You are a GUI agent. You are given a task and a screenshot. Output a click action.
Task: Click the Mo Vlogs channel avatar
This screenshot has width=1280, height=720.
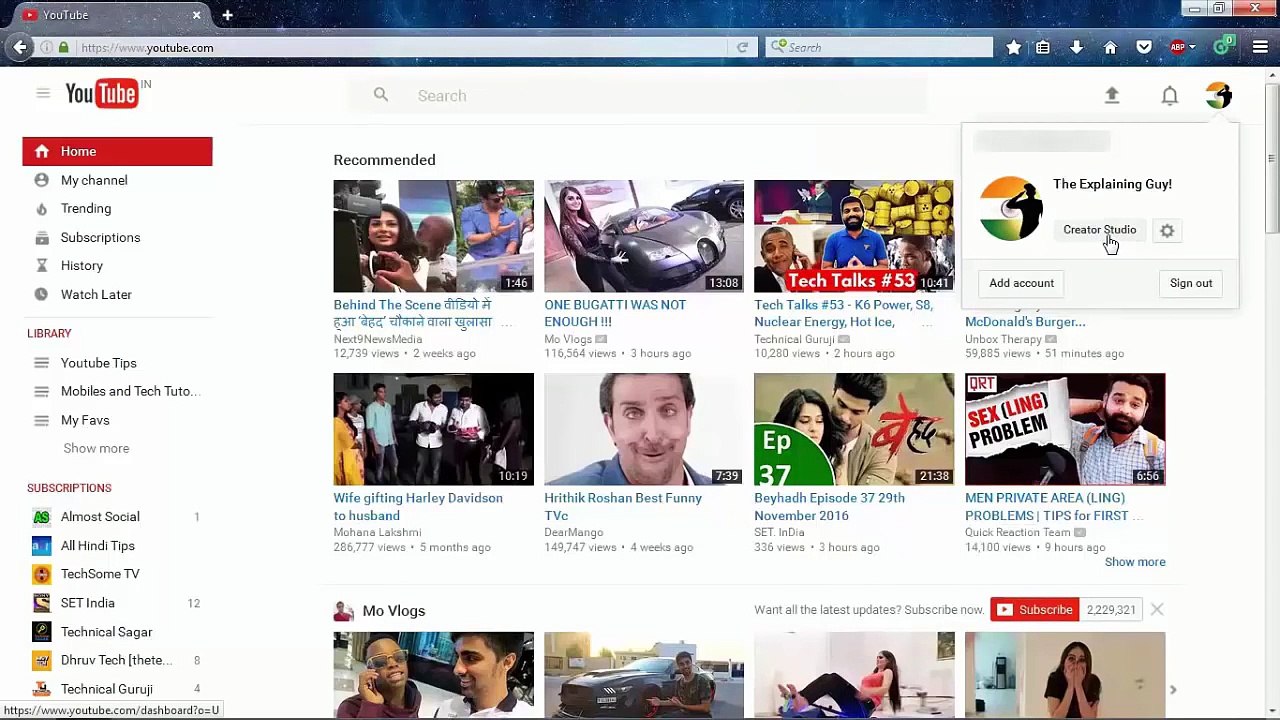(344, 611)
